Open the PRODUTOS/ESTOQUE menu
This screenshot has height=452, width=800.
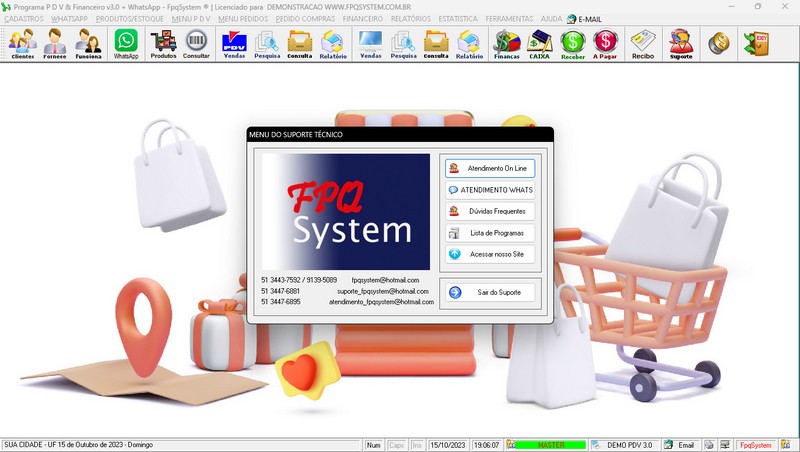point(130,19)
